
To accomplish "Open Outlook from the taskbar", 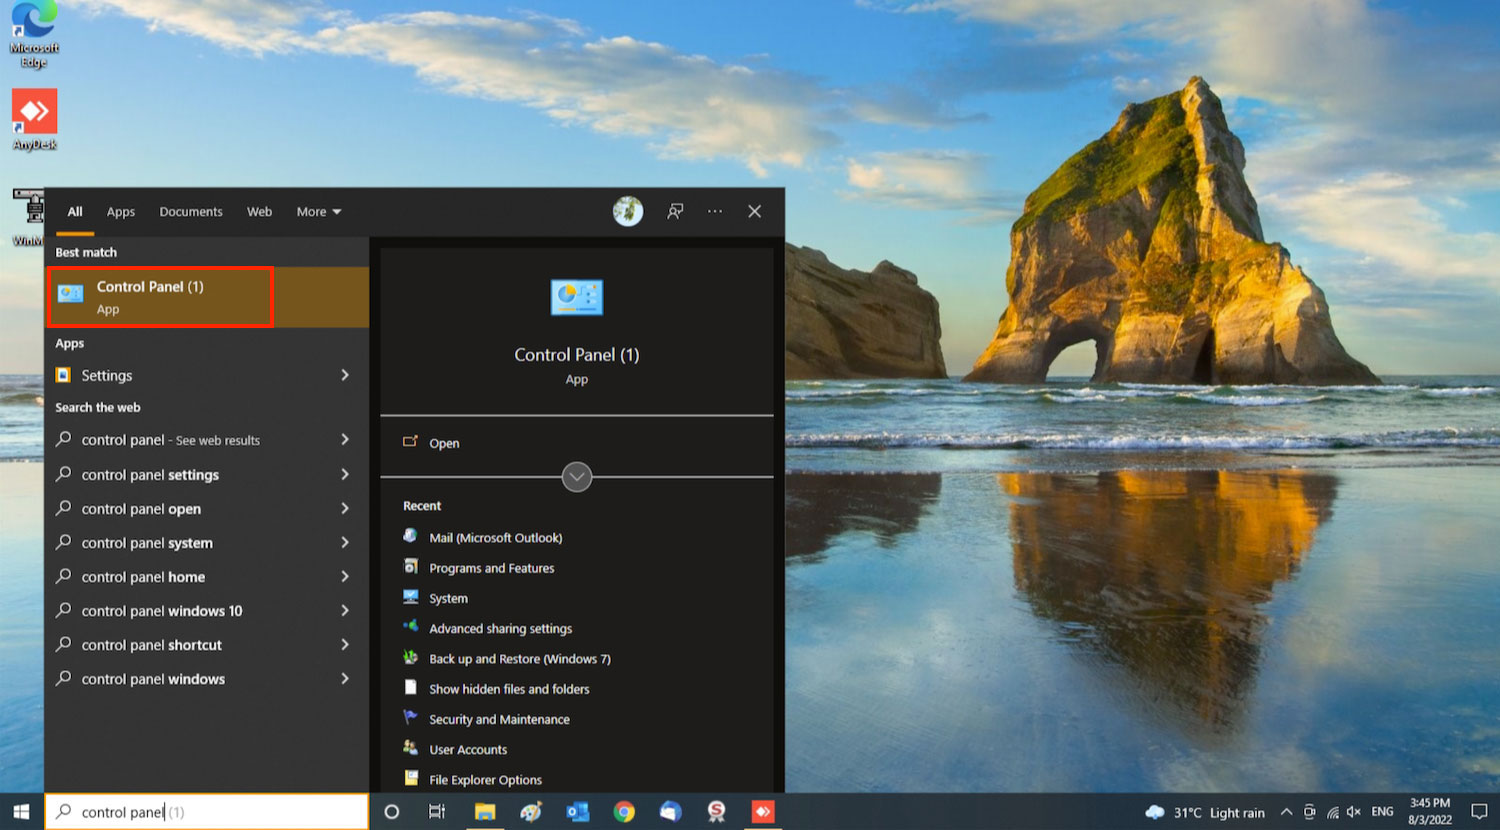I will (x=577, y=812).
